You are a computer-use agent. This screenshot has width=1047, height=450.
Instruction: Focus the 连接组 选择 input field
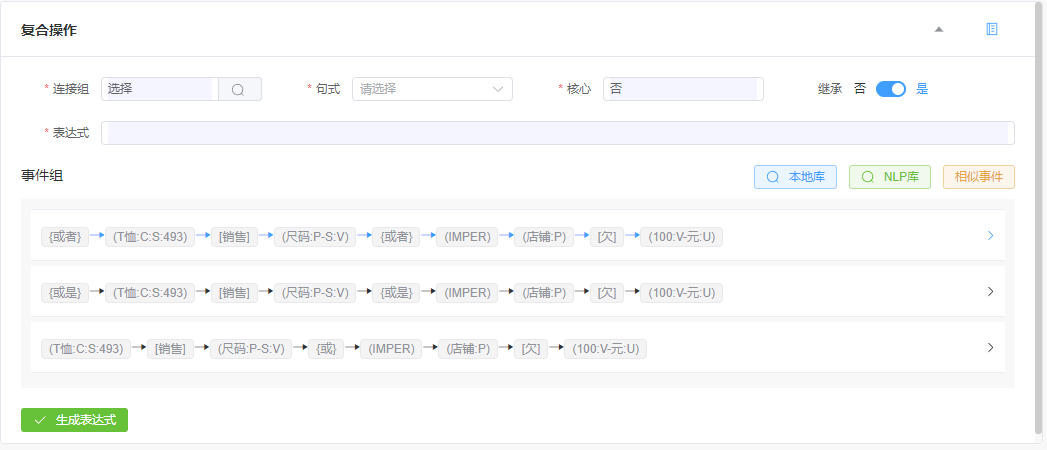[x=160, y=89]
